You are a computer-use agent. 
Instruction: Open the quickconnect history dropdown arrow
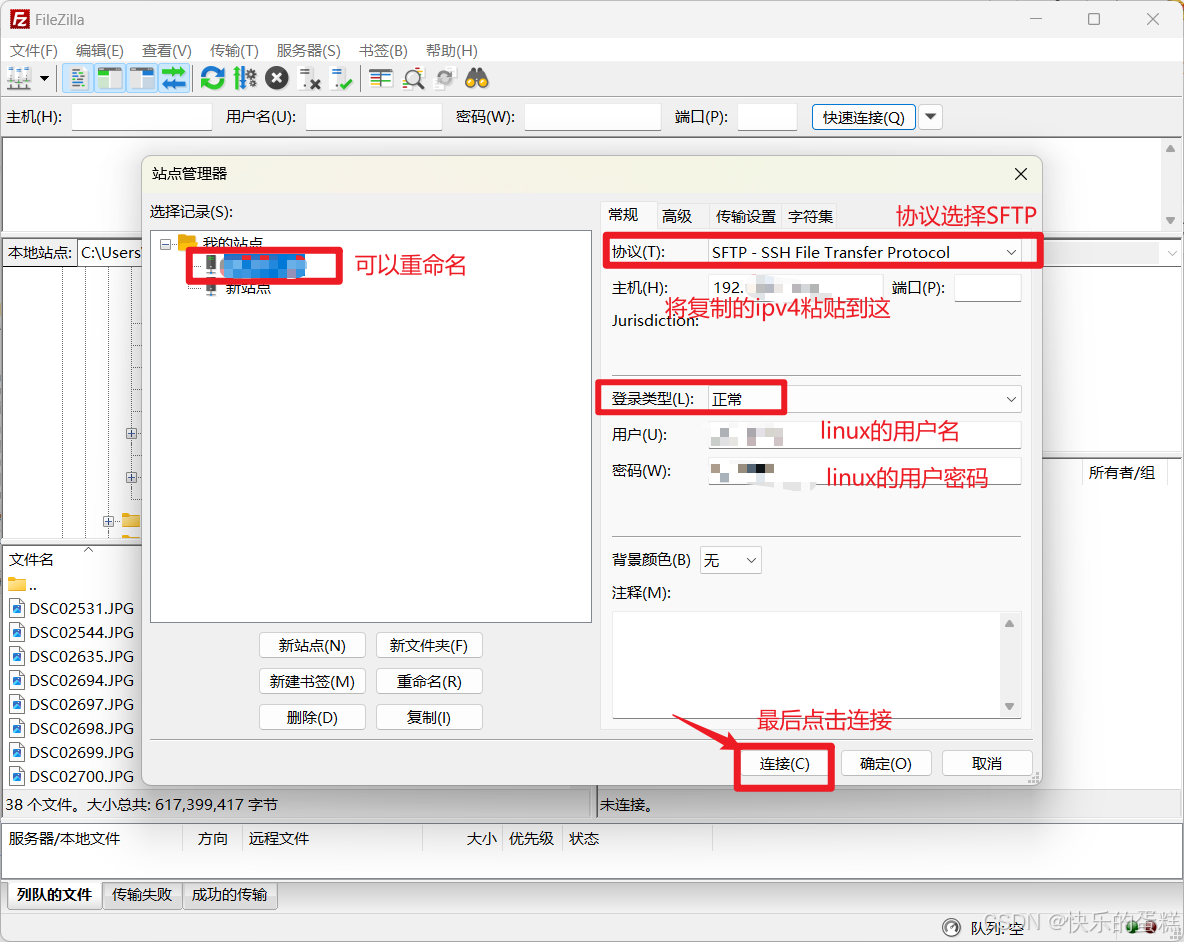click(x=931, y=117)
